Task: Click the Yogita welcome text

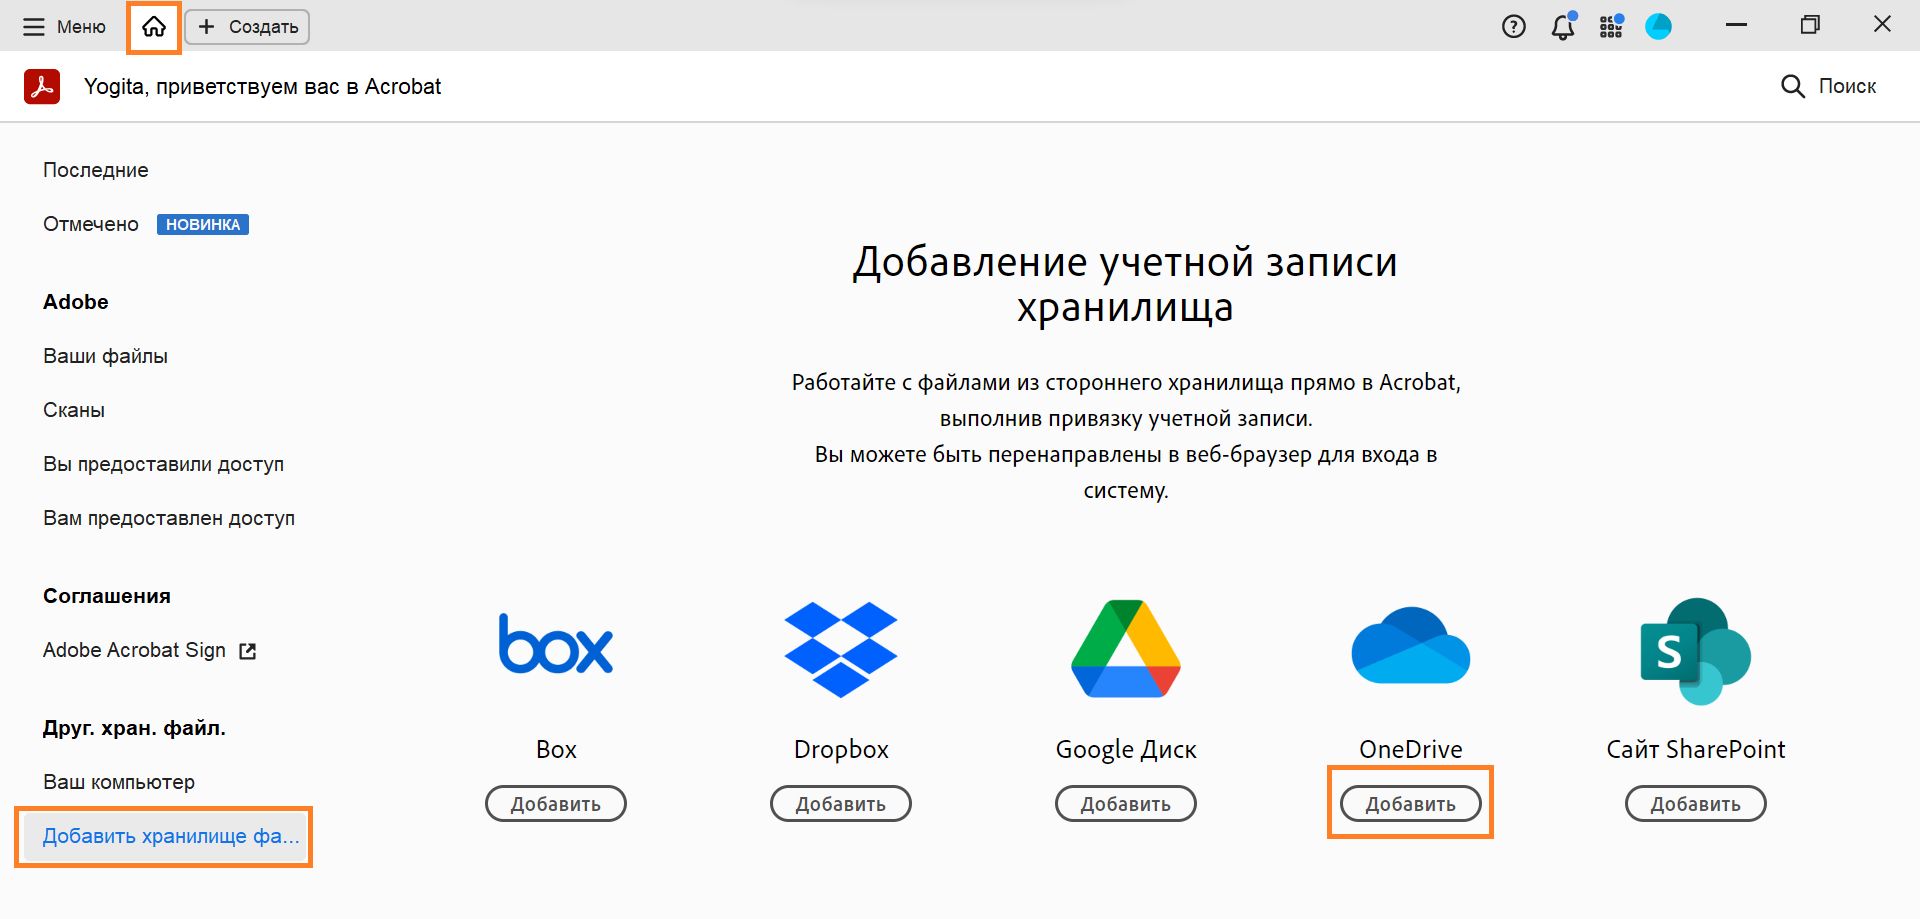Action: [x=262, y=87]
